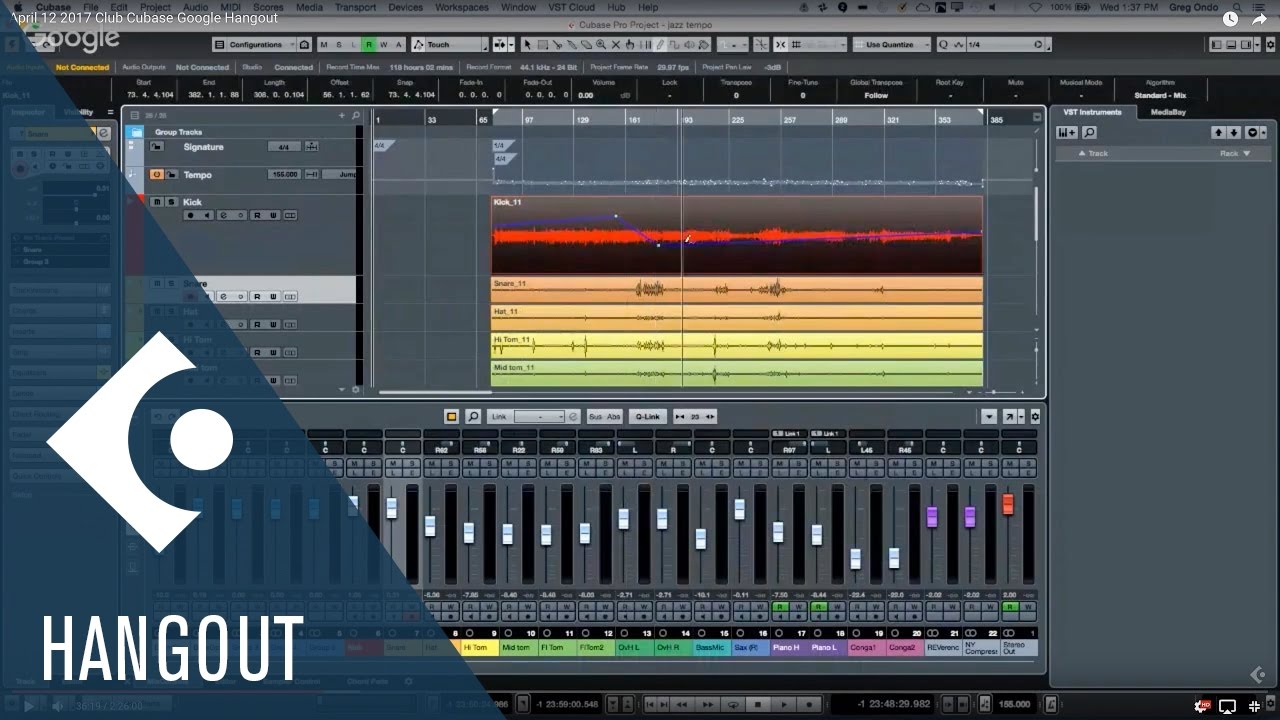The image size is (1280, 720).
Task: Enable record on the Kick track
Action: [x=188, y=214]
